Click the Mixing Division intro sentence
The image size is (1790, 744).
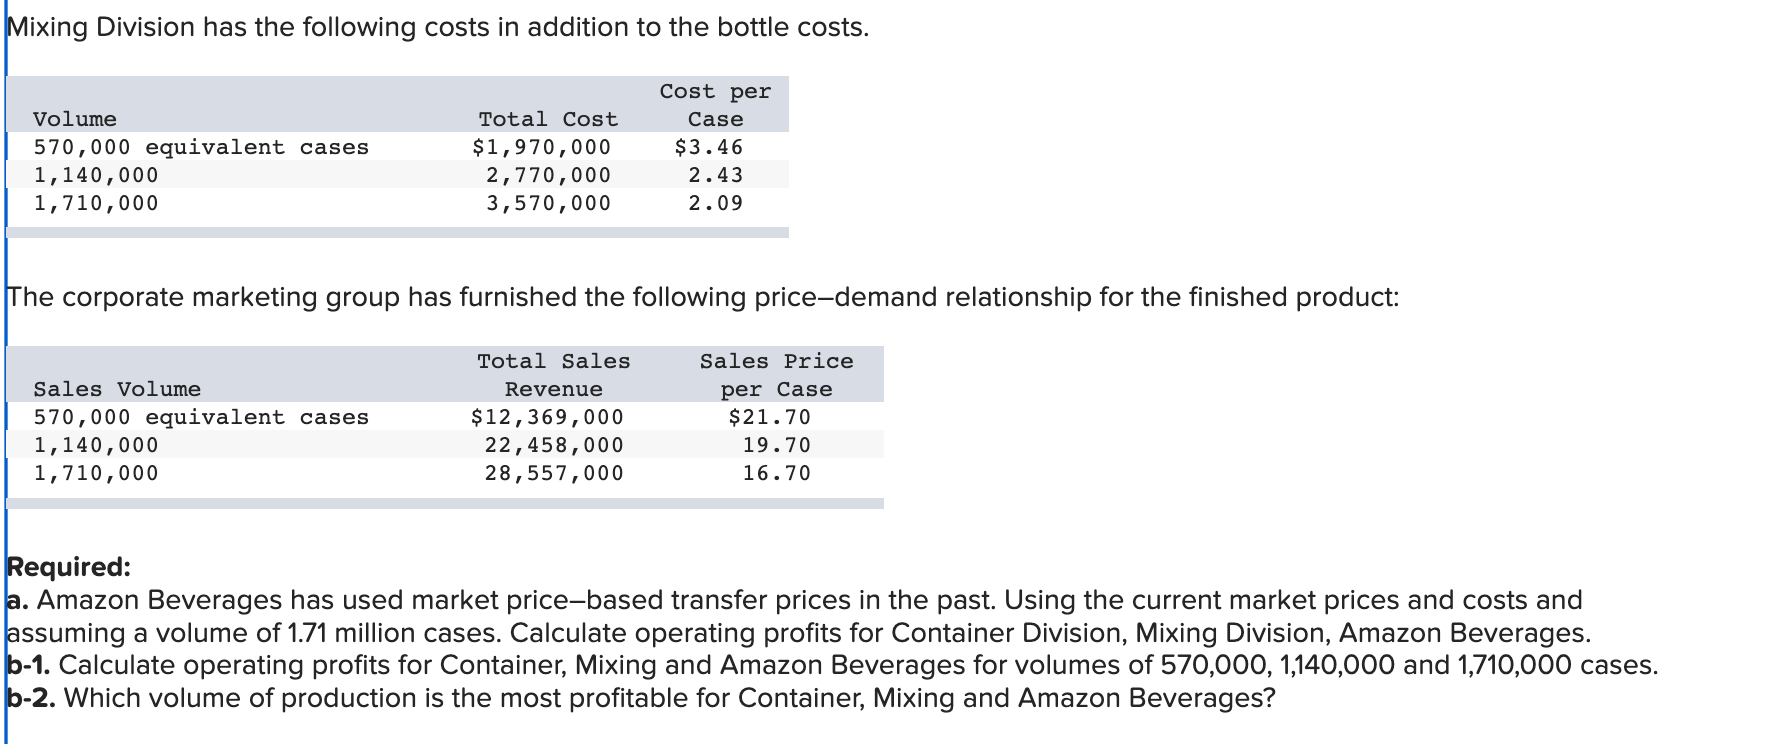[438, 27]
